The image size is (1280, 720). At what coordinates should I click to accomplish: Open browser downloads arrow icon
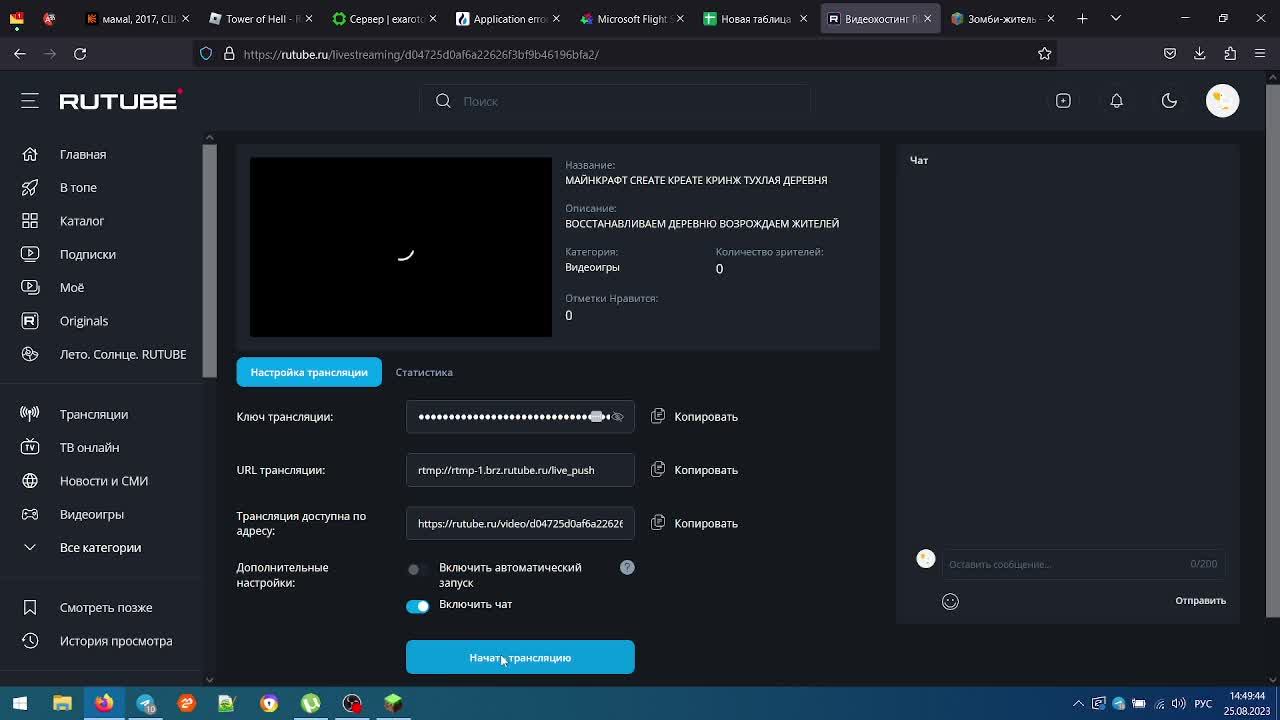(x=1199, y=54)
